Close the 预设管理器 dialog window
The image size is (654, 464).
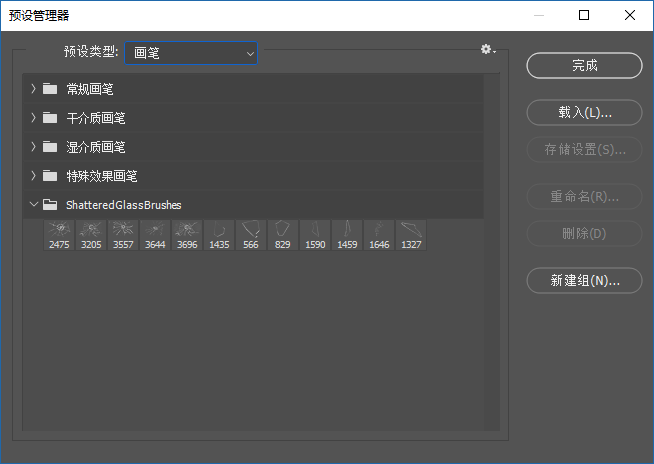coord(630,15)
